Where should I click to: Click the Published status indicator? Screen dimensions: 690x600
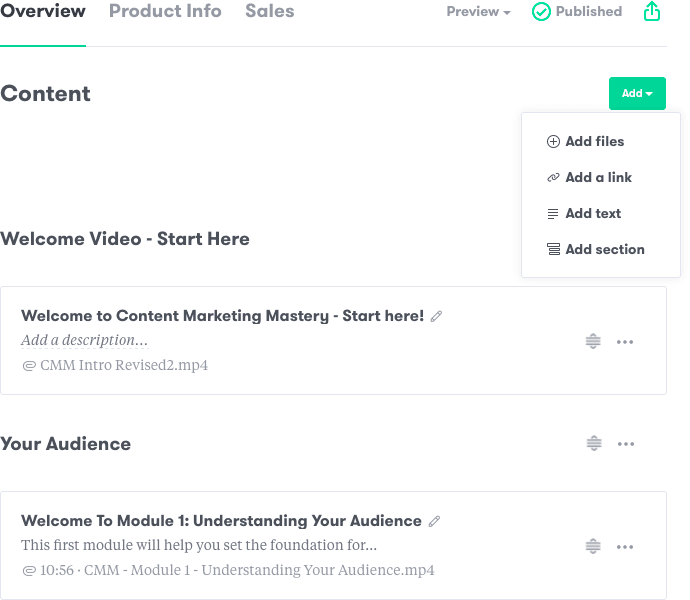click(577, 11)
